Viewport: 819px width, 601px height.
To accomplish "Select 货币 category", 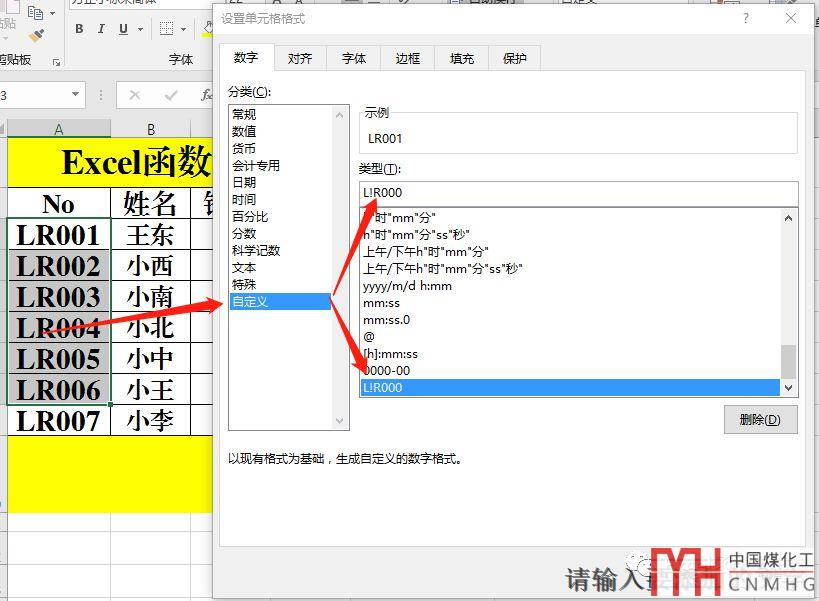I will (x=281, y=148).
